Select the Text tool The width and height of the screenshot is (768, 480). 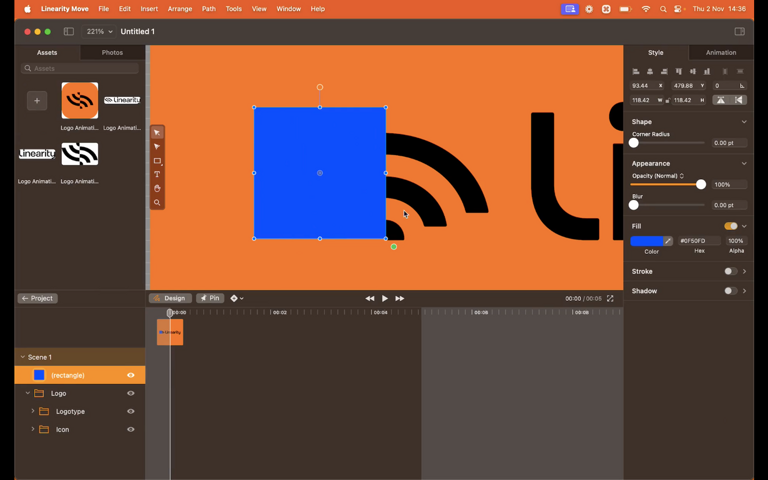click(157, 174)
